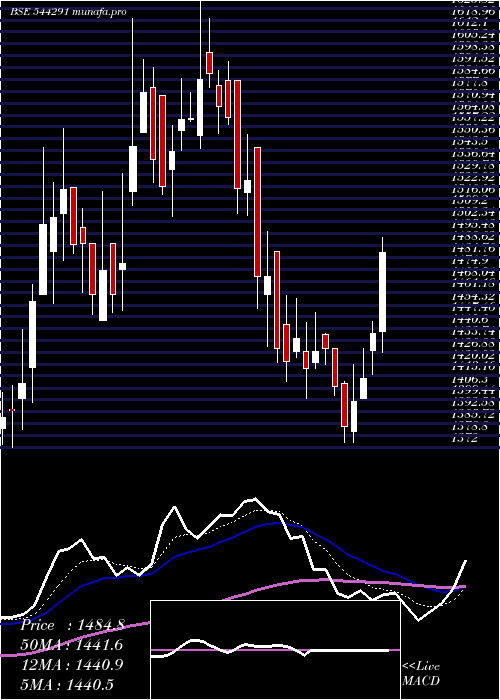Viewport: 500px width, 700px height.
Task: Click the 'Price : 1484.8' readout
Action: point(72,625)
